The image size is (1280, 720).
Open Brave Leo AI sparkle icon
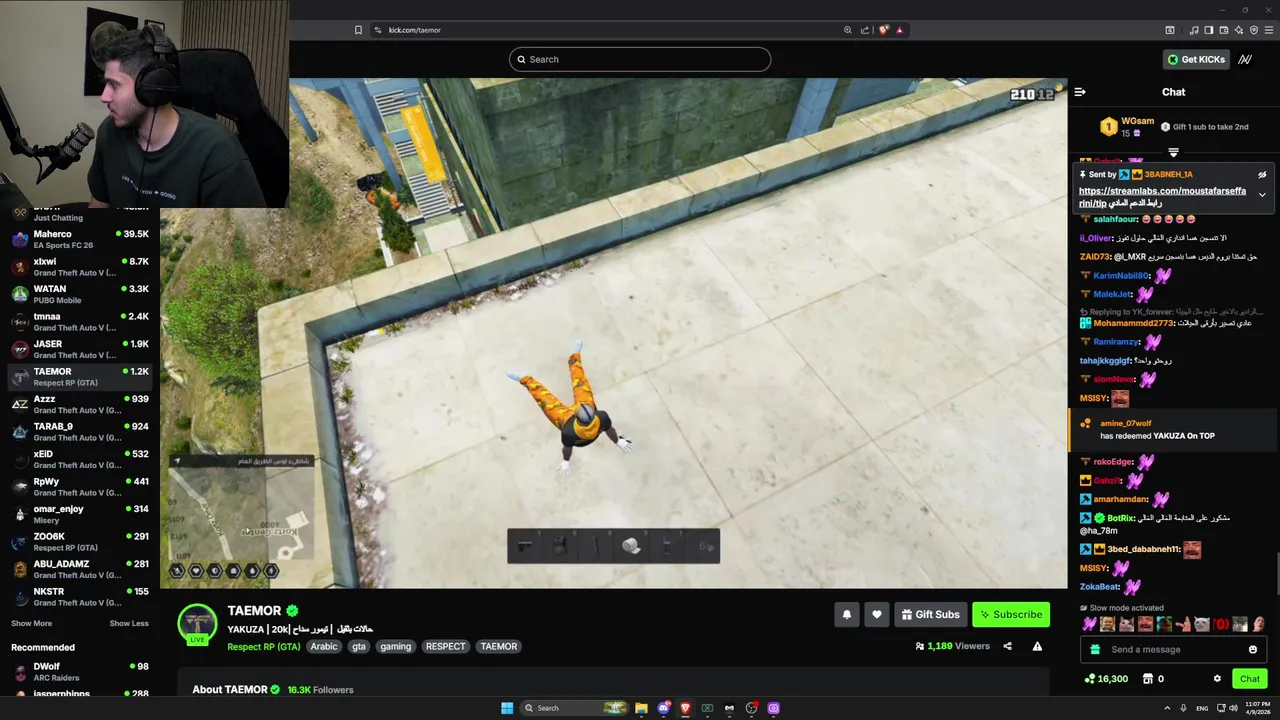click(x=1238, y=30)
